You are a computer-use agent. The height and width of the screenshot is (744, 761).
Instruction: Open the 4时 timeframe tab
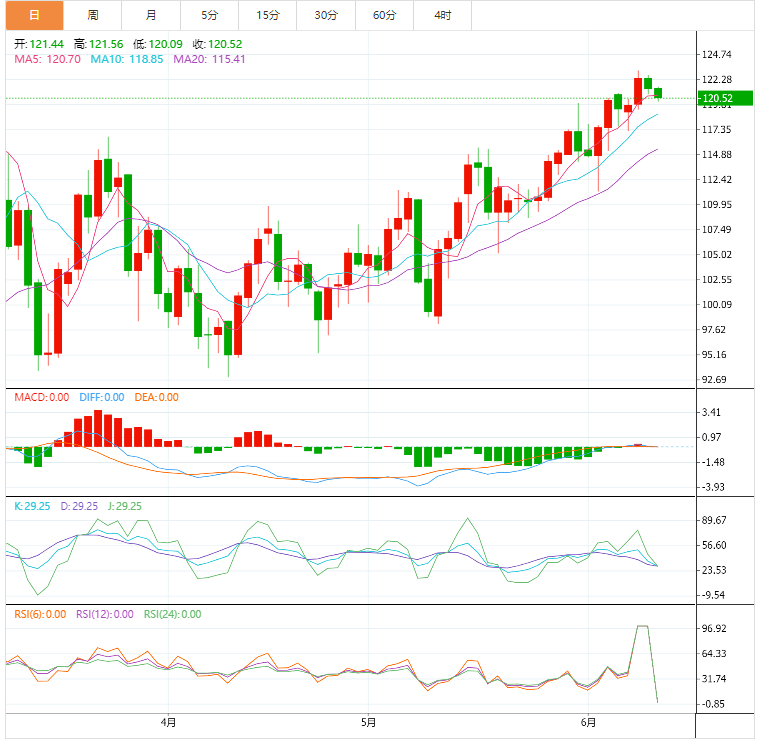[442, 15]
